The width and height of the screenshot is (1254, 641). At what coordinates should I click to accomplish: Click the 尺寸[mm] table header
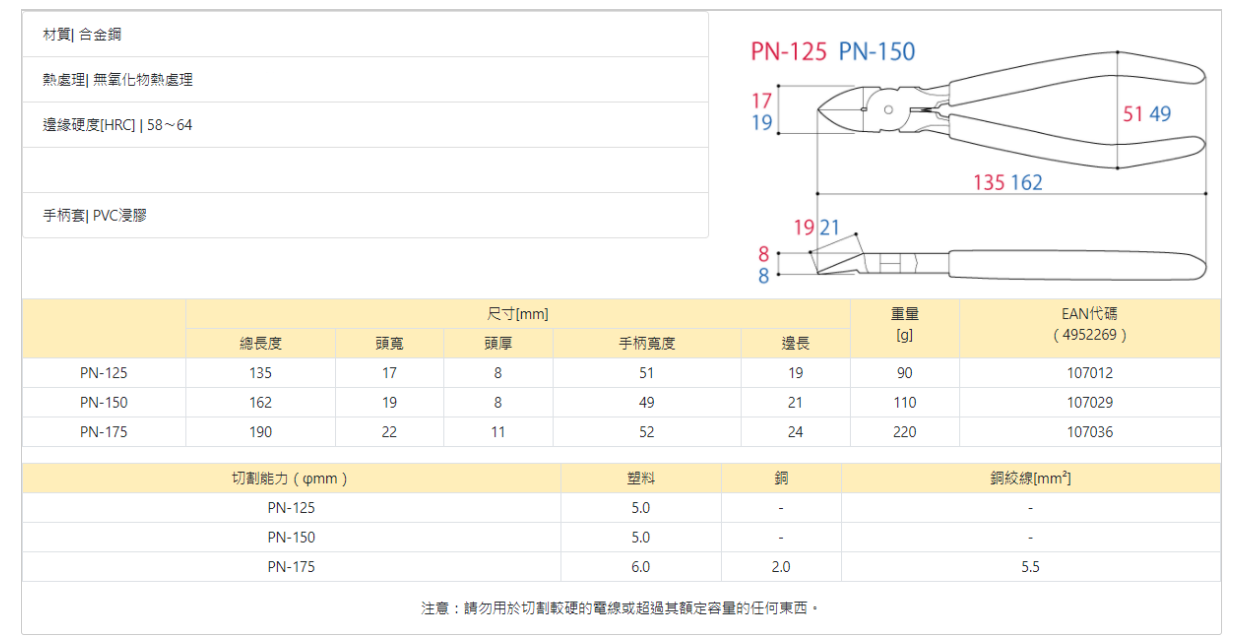coord(517,314)
